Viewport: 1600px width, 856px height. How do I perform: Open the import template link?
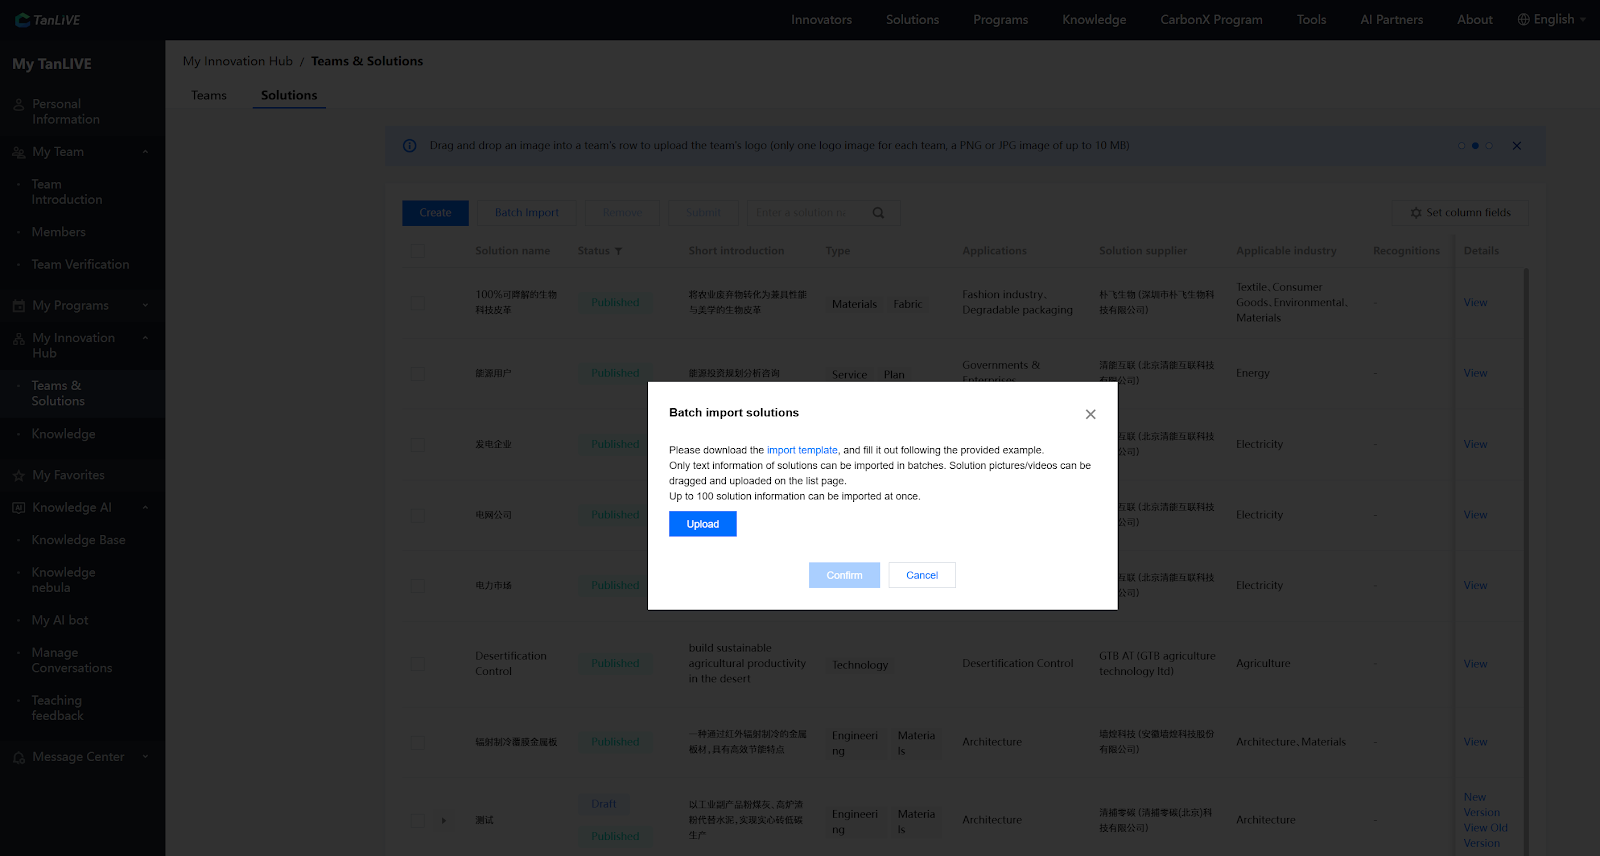tap(802, 450)
